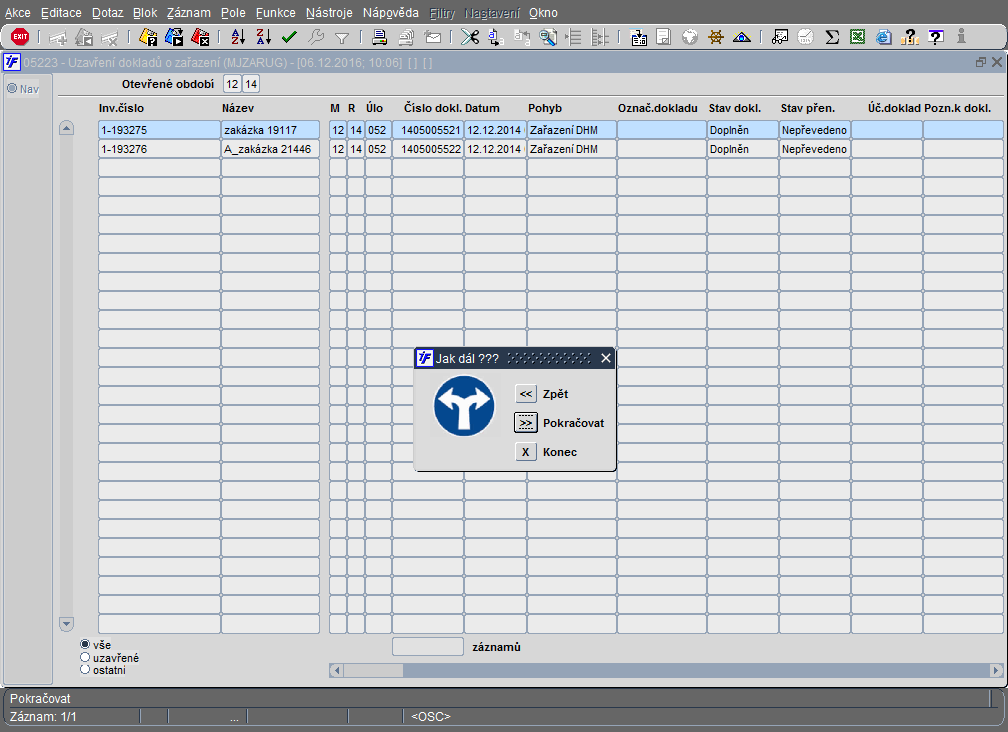Viewport: 1008px width, 732px height.
Task: Open the Funkce menu
Action: [x=276, y=13]
